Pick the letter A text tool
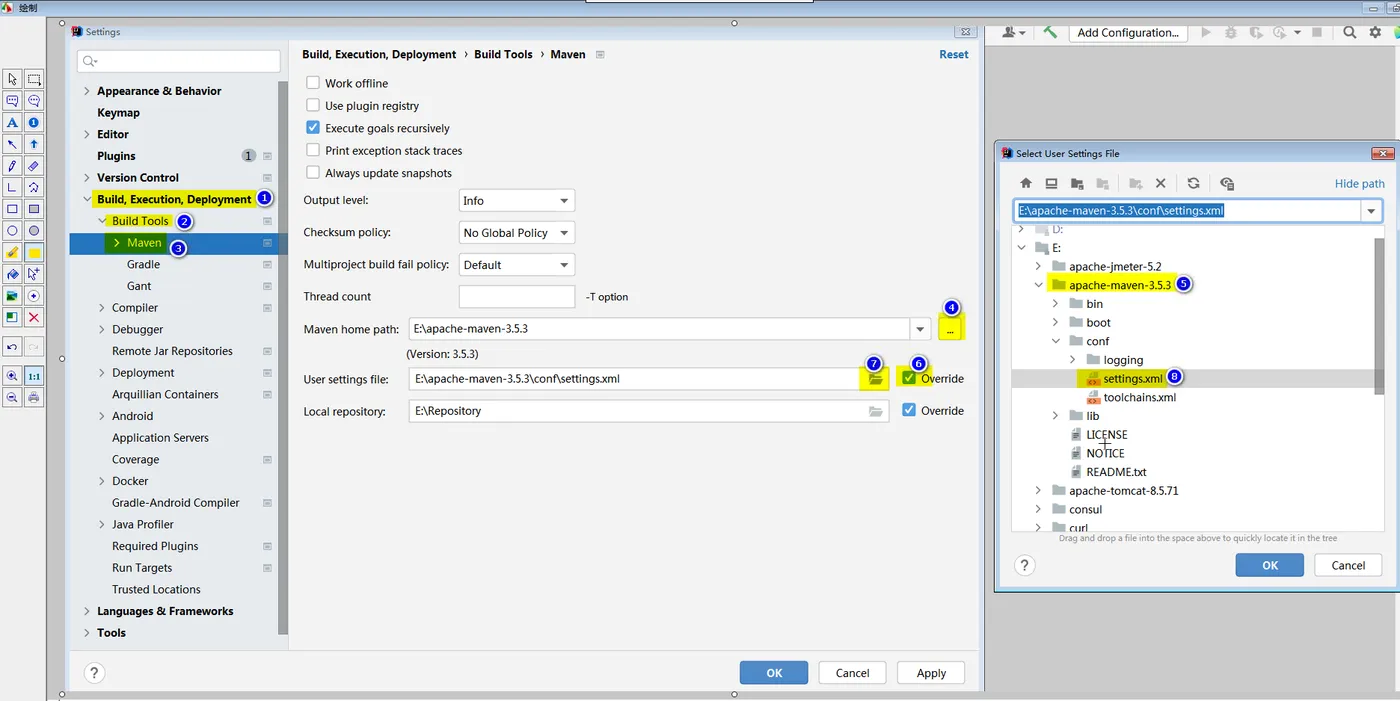The height and width of the screenshot is (701, 1400). (12, 122)
